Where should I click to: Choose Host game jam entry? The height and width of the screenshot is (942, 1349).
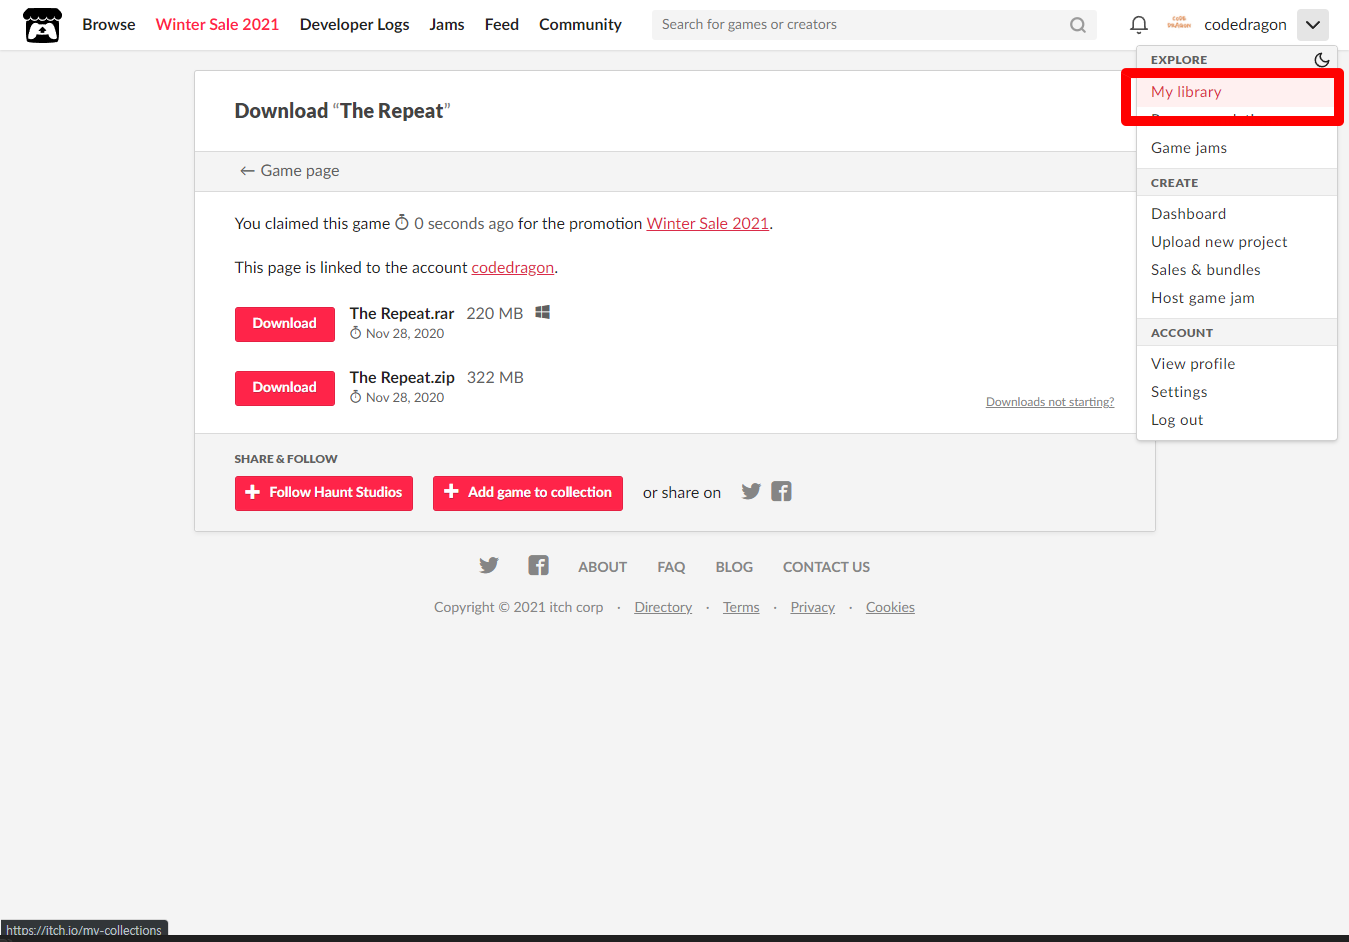coord(1237,298)
